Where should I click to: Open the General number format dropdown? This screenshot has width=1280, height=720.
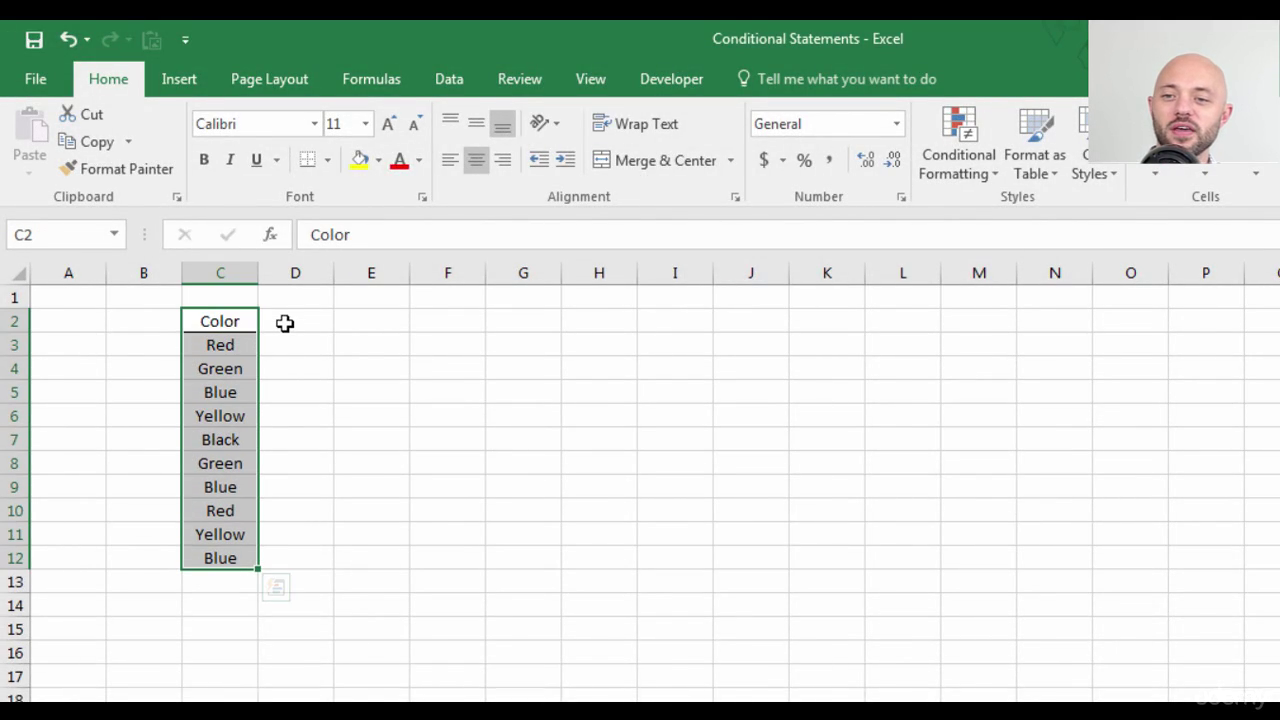coord(893,123)
